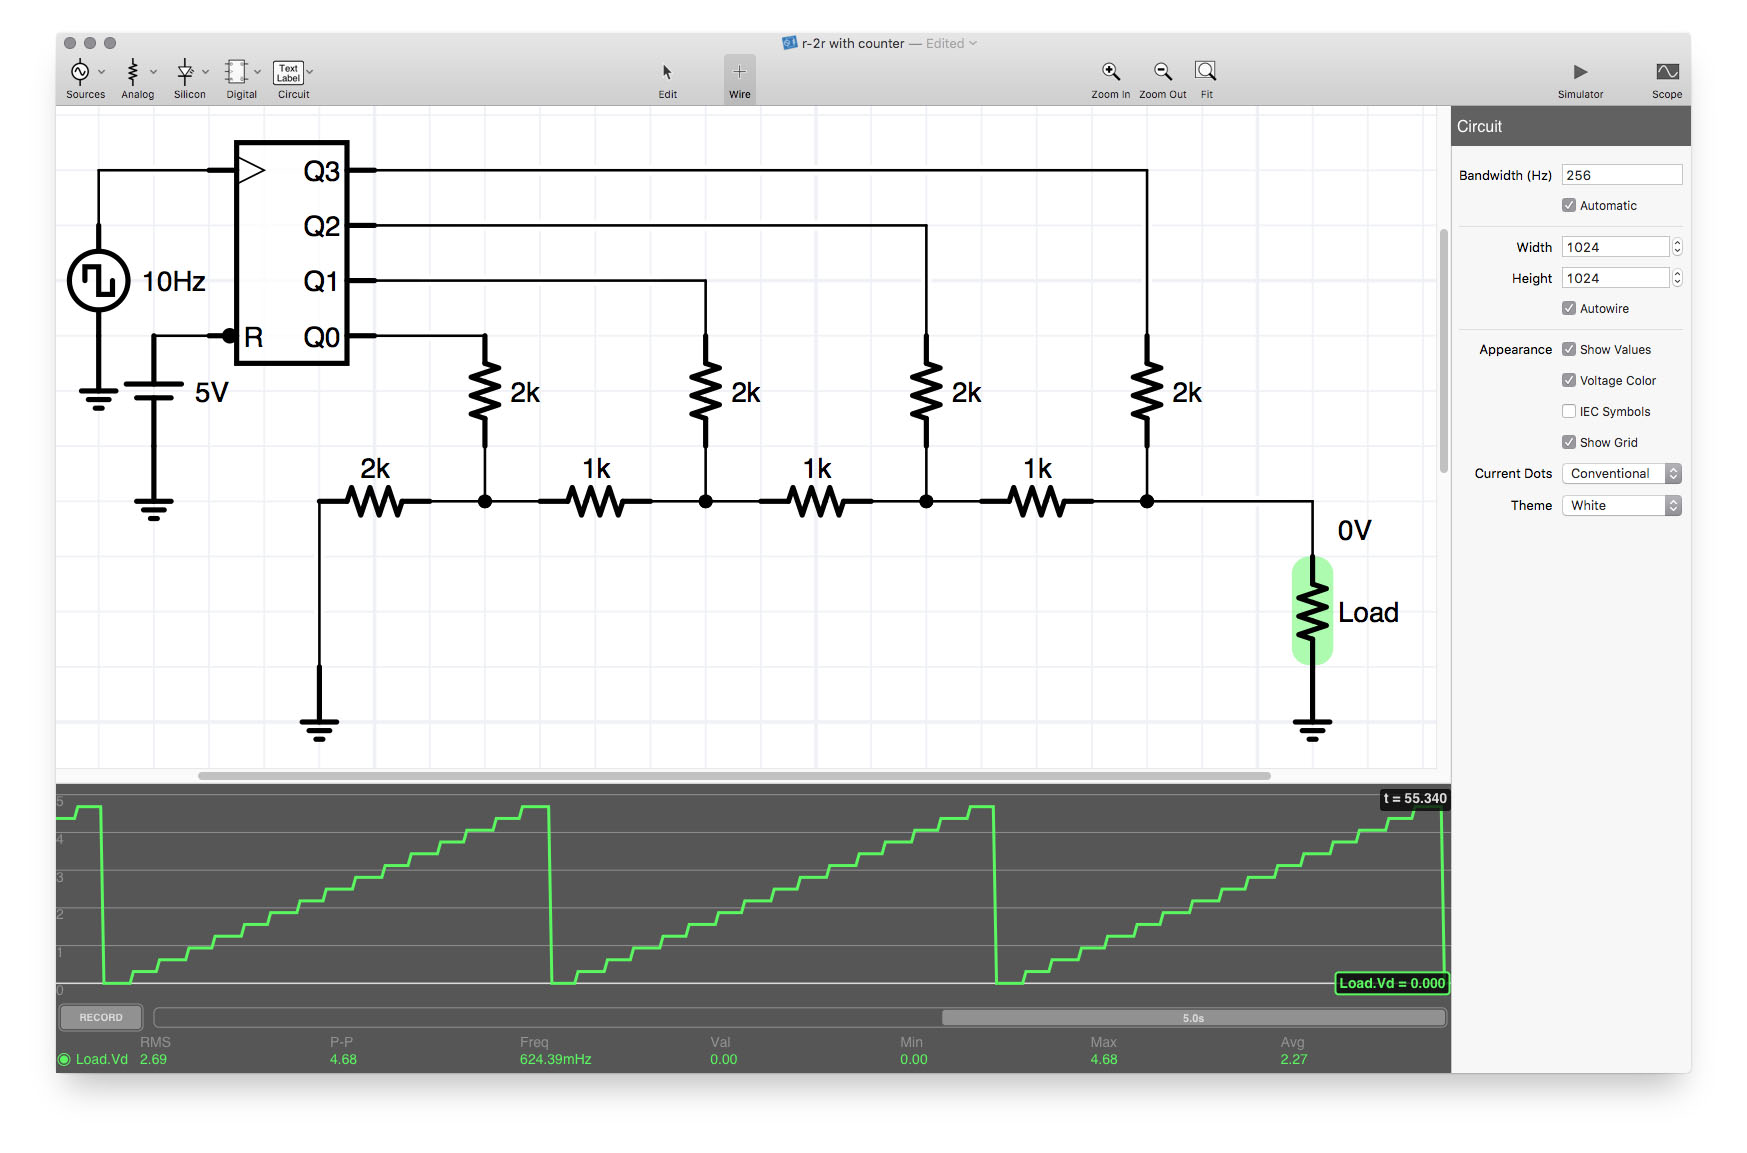Select the Load resistor

[x=1312, y=611]
